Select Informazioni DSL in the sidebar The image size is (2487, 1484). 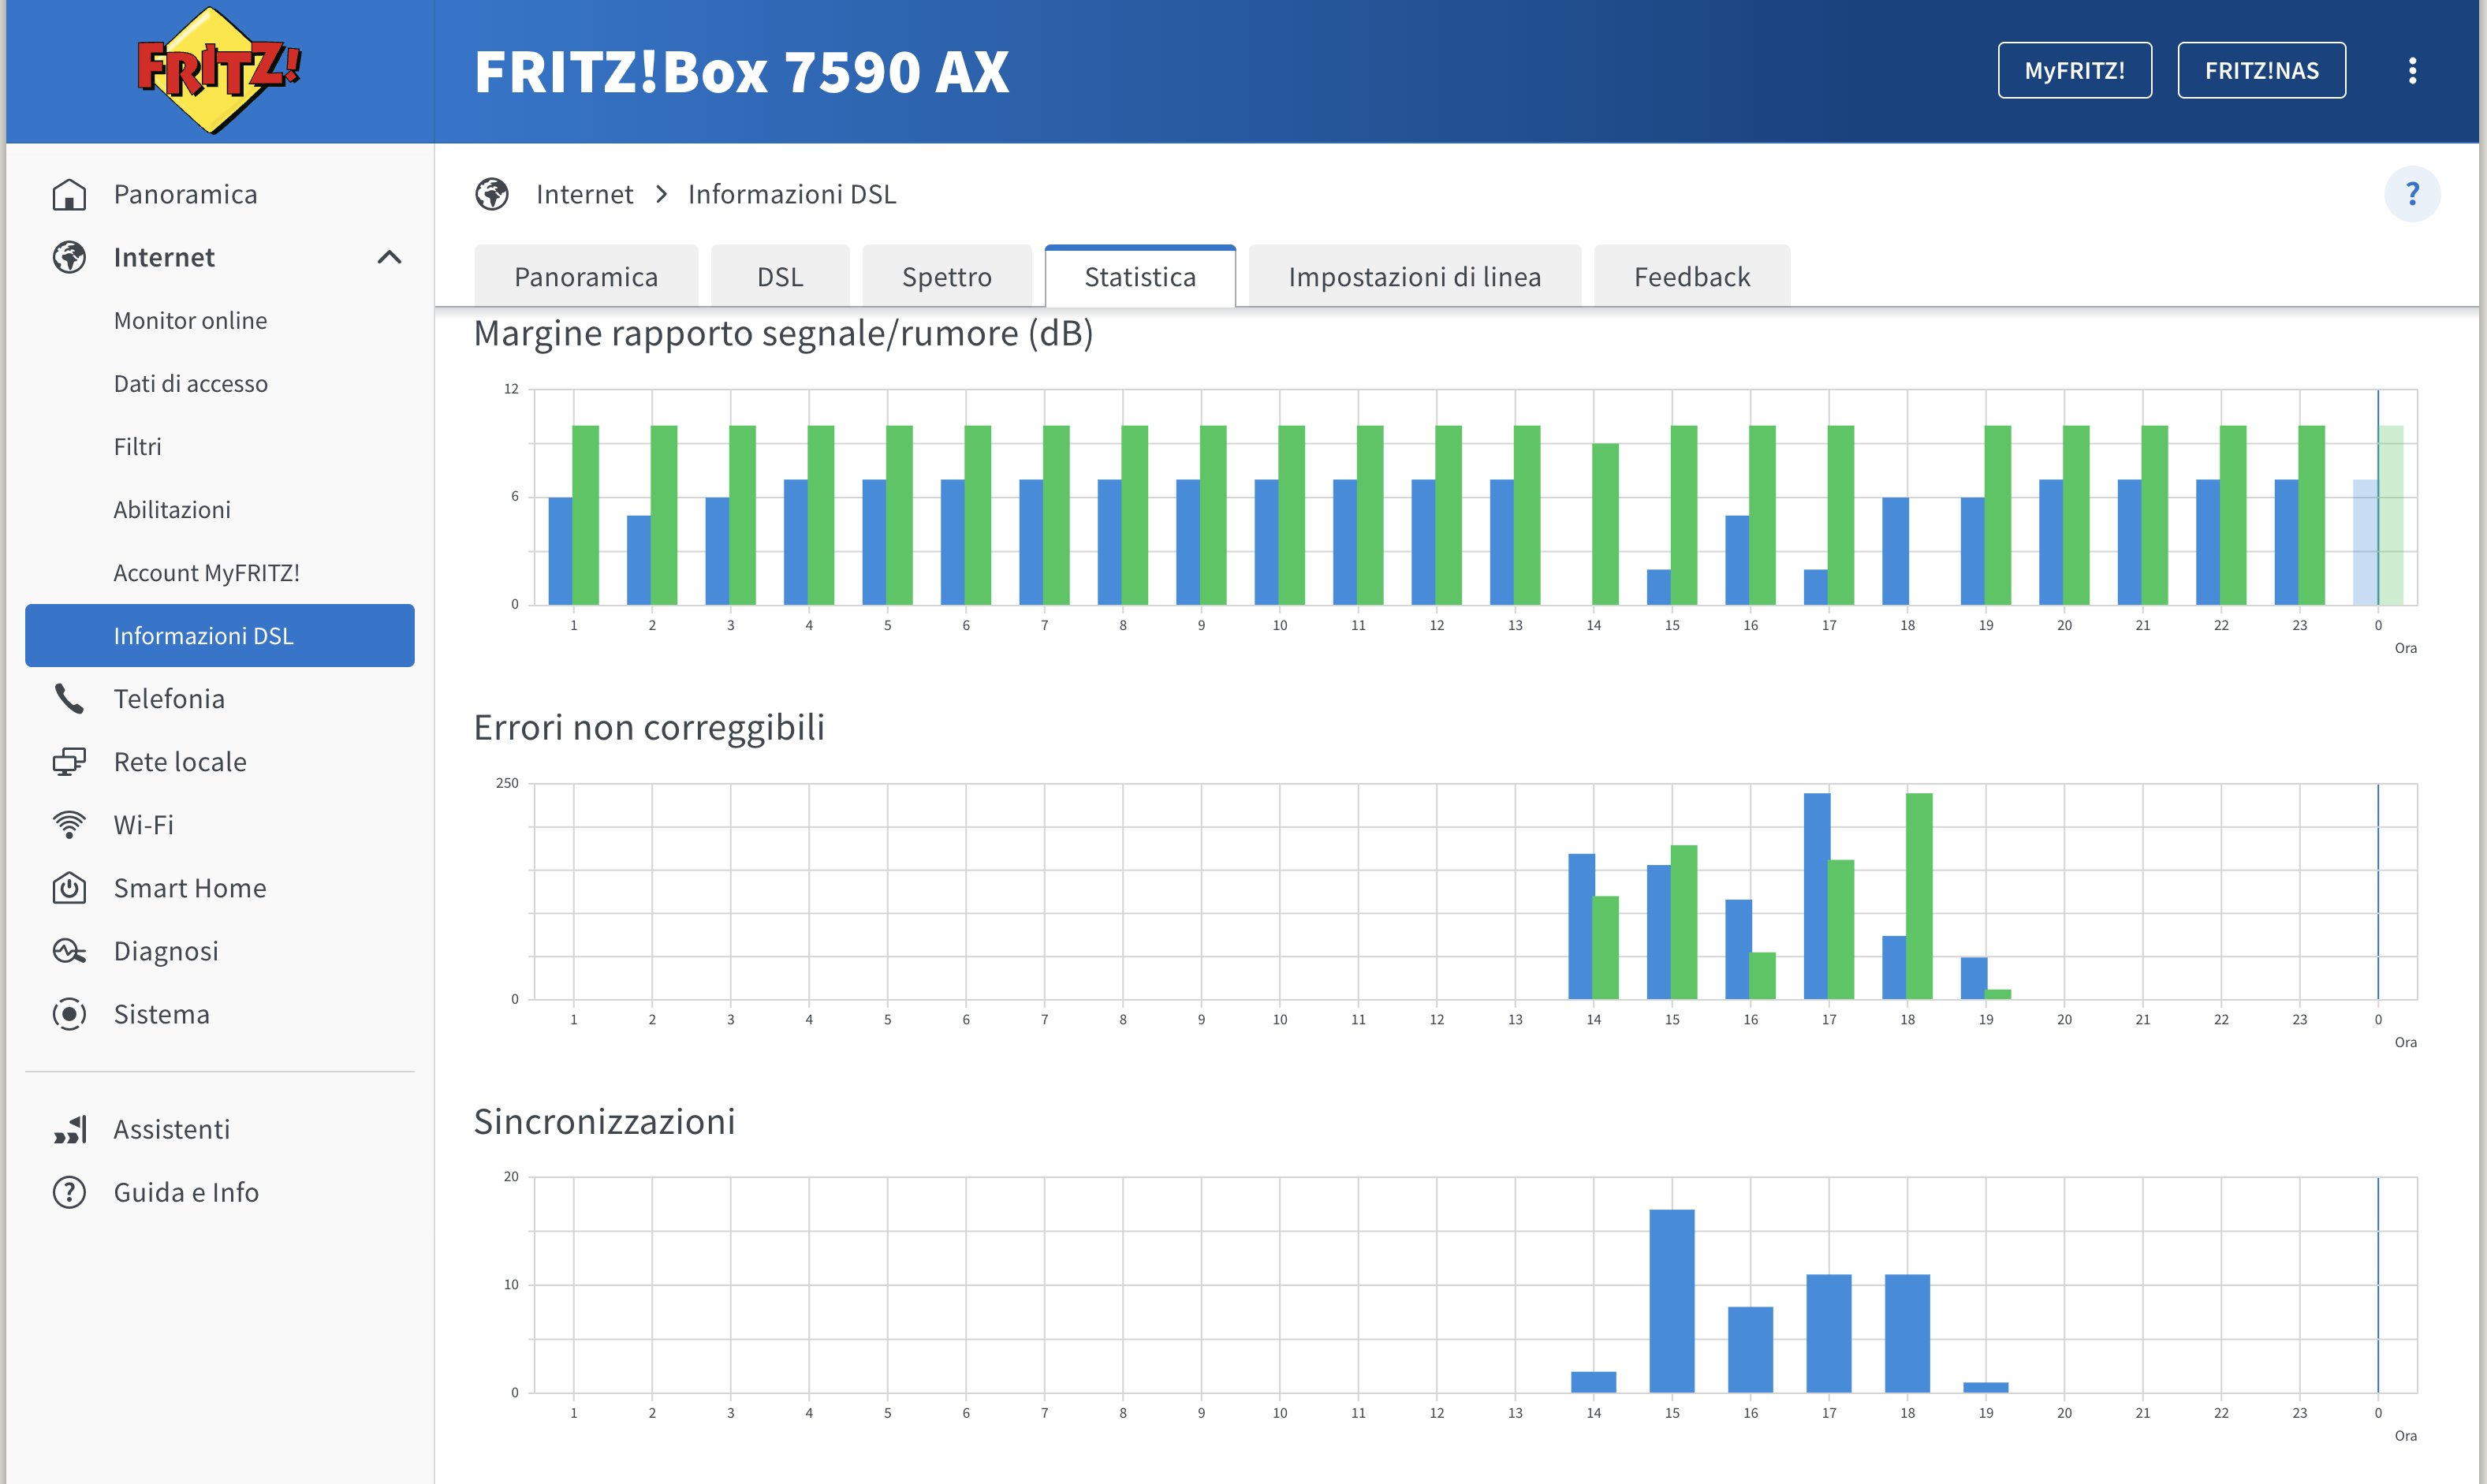(220, 635)
